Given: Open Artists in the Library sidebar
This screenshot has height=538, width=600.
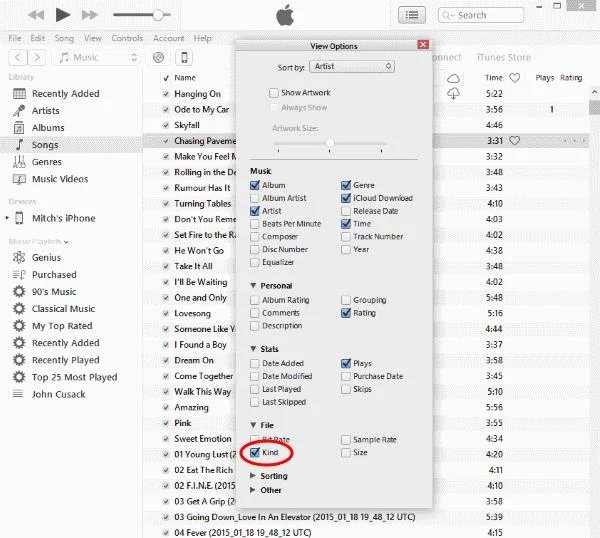Looking at the screenshot, I should [46, 111].
